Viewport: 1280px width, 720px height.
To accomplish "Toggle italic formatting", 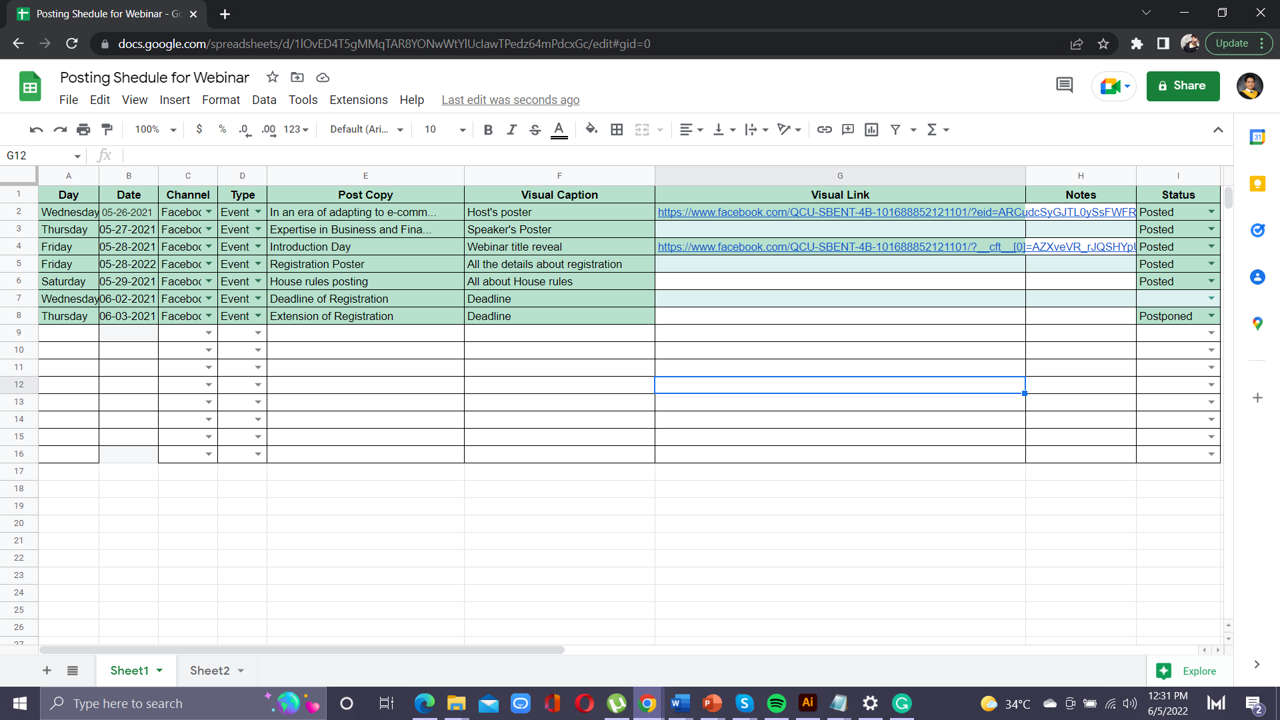I will click(x=511, y=130).
